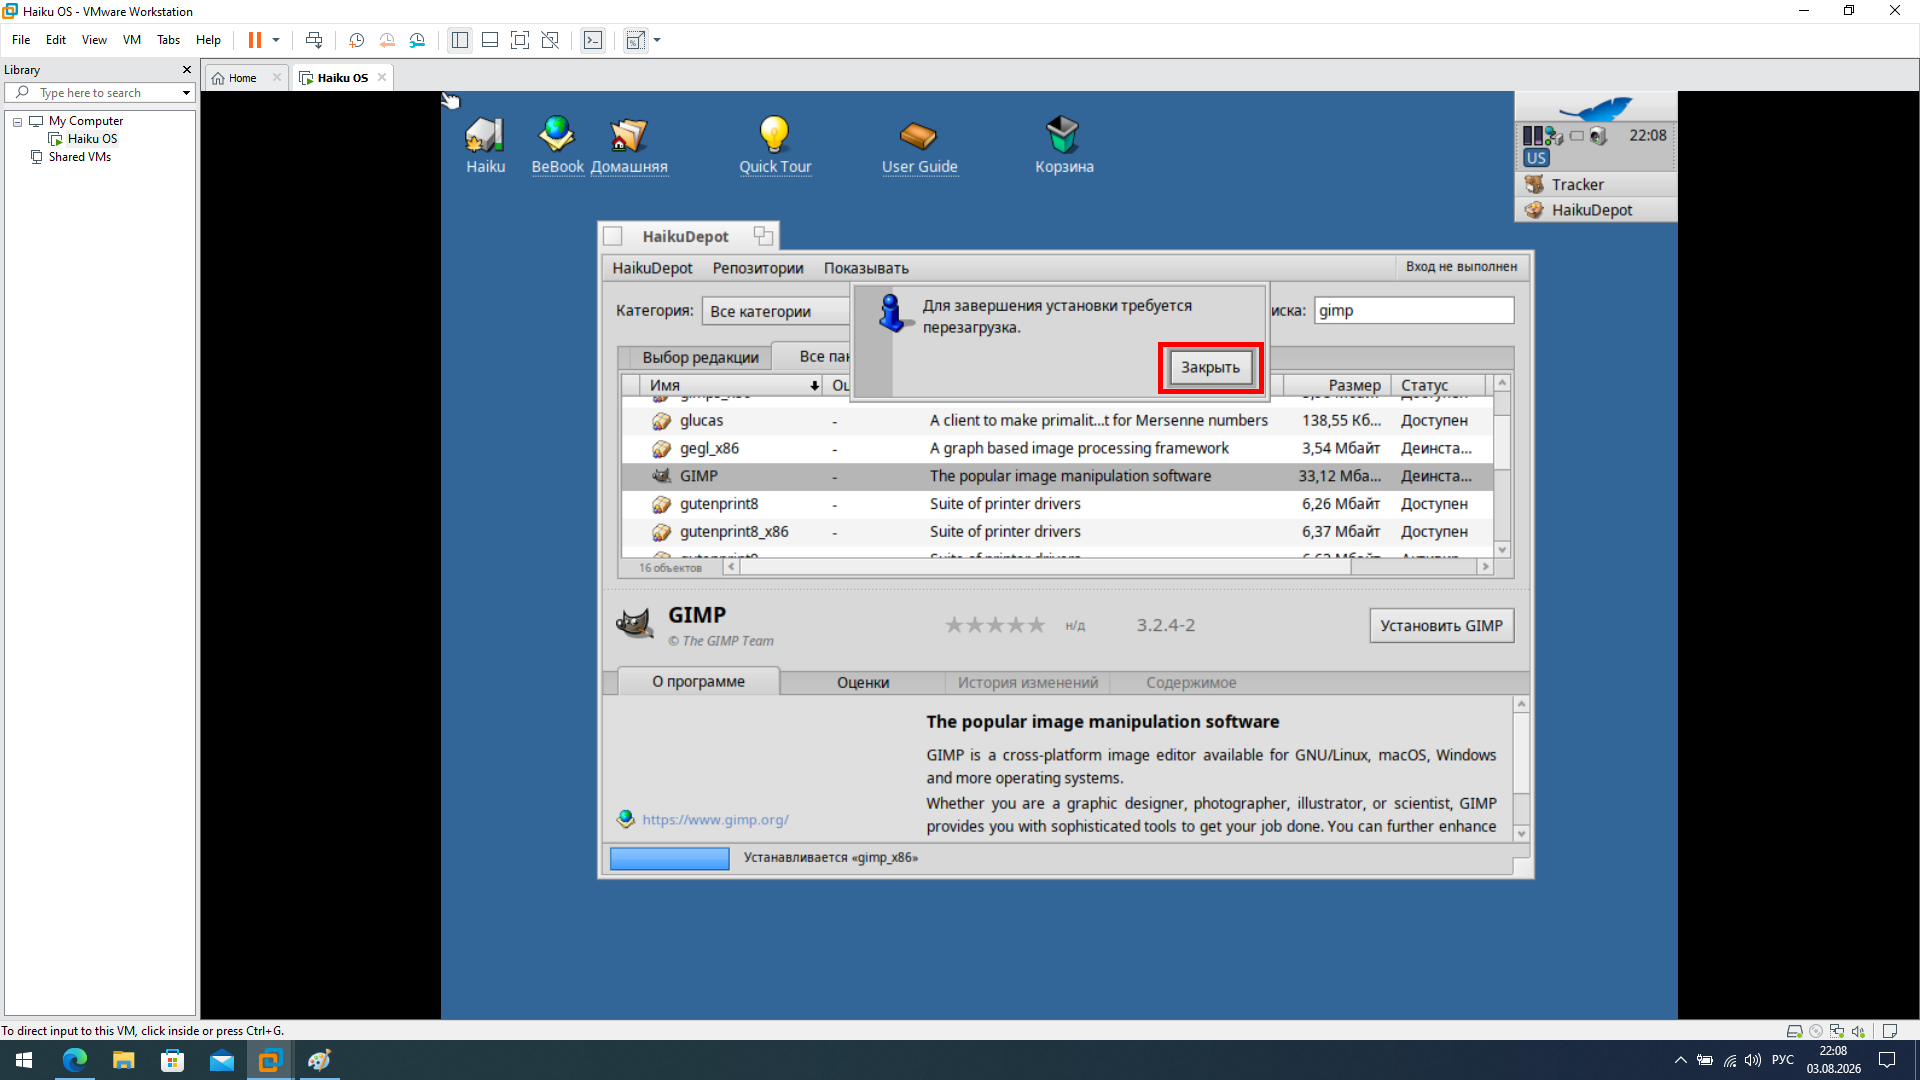Switch to Tracker in the Deskbar
Image resolution: width=1920 pixels, height=1080 pixels.
point(1596,184)
